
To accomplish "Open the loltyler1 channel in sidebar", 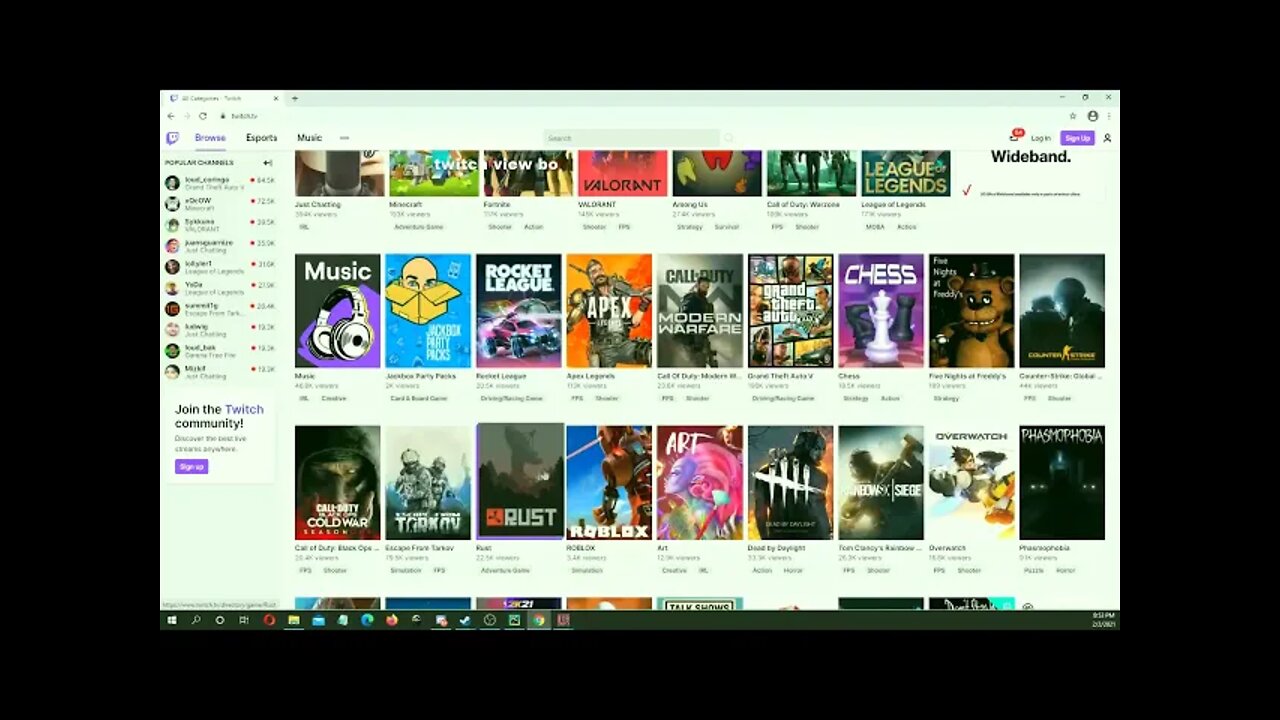I will (x=219, y=267).
